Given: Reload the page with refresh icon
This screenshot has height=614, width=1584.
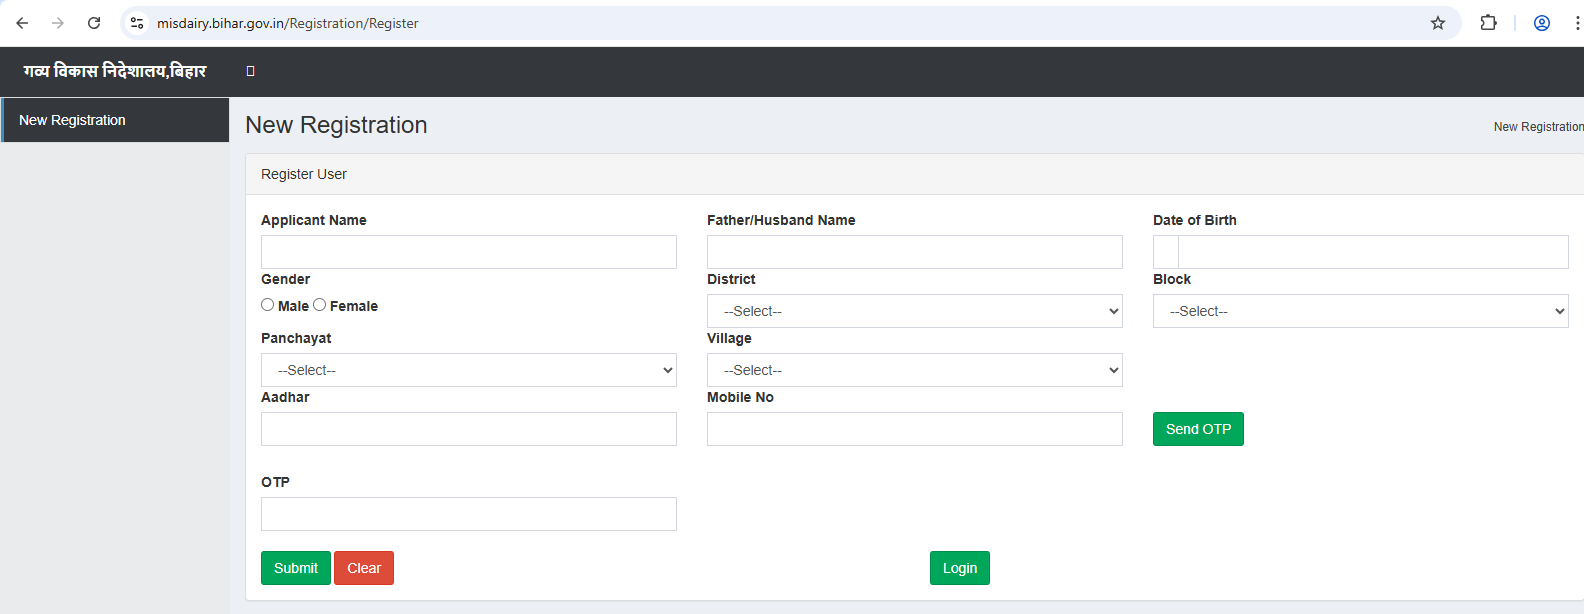Looking at the screenshot, I should pyautogui.click(x=94, y=23).
